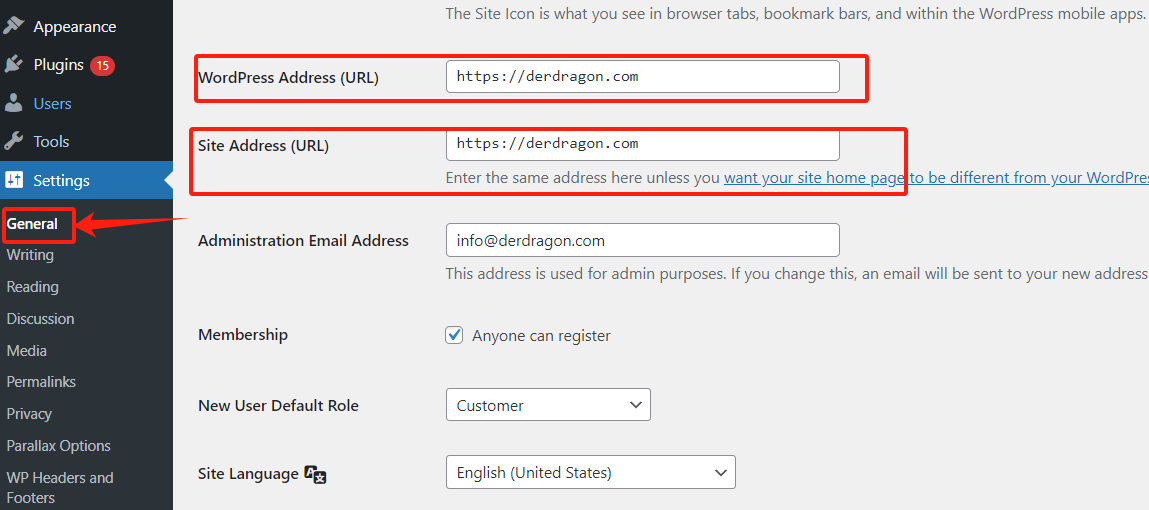Go to Media settings
This screenshot has height=510, width=1149.
tap(26, 351)
